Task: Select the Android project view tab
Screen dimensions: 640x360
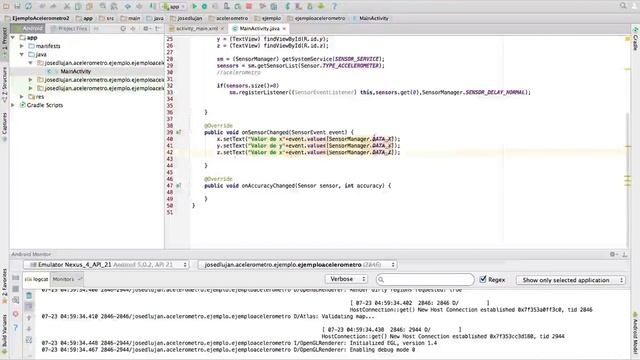Action: [27, 29]
